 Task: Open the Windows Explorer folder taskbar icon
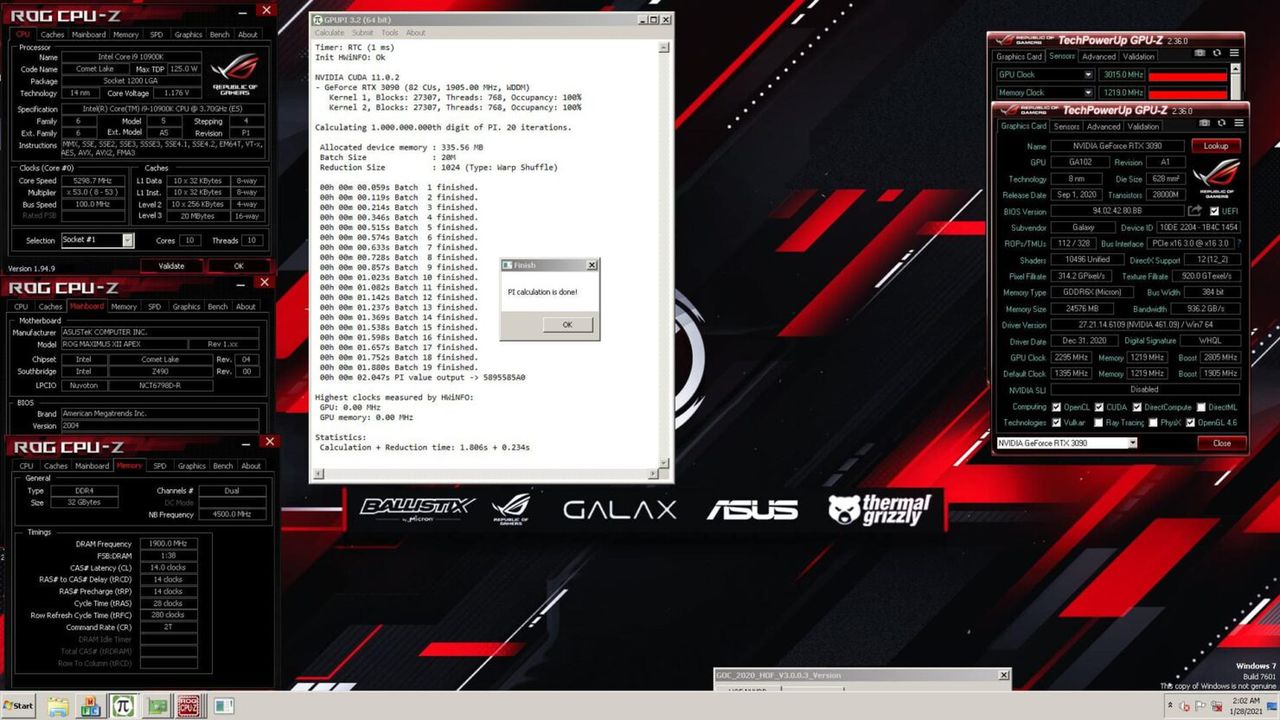click(59, 705)
